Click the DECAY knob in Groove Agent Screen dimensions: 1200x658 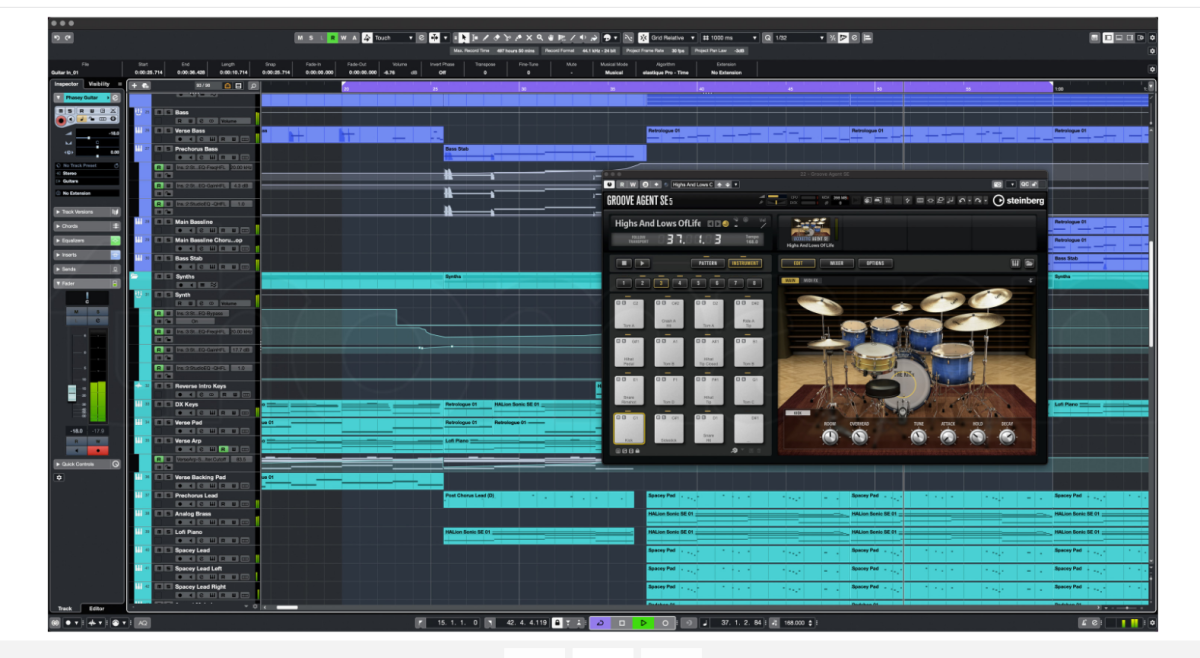(x=1007, y=437)
